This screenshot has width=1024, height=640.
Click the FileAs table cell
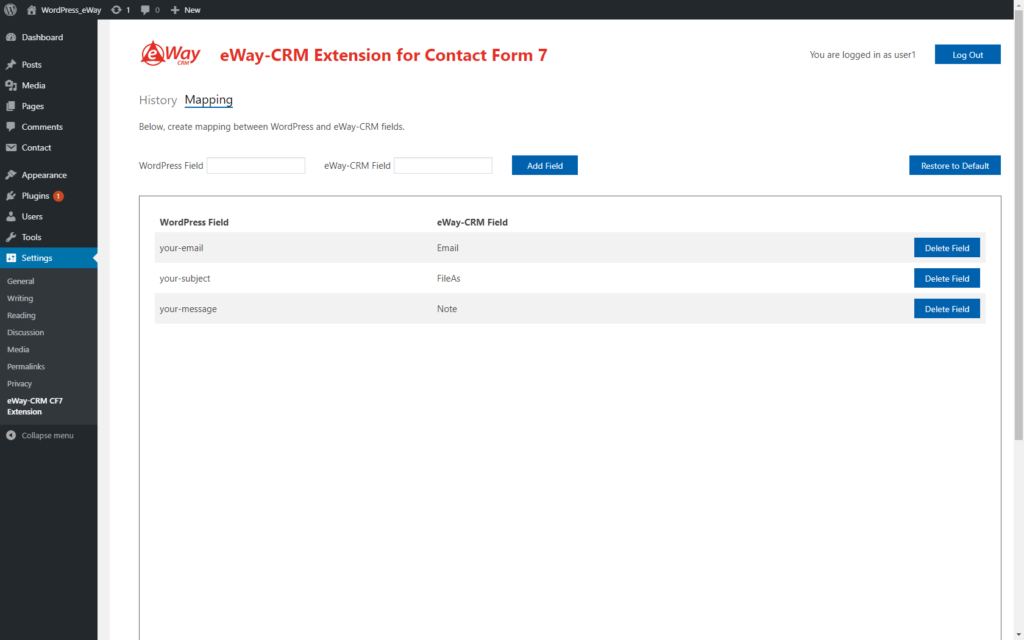coord(449,278)
